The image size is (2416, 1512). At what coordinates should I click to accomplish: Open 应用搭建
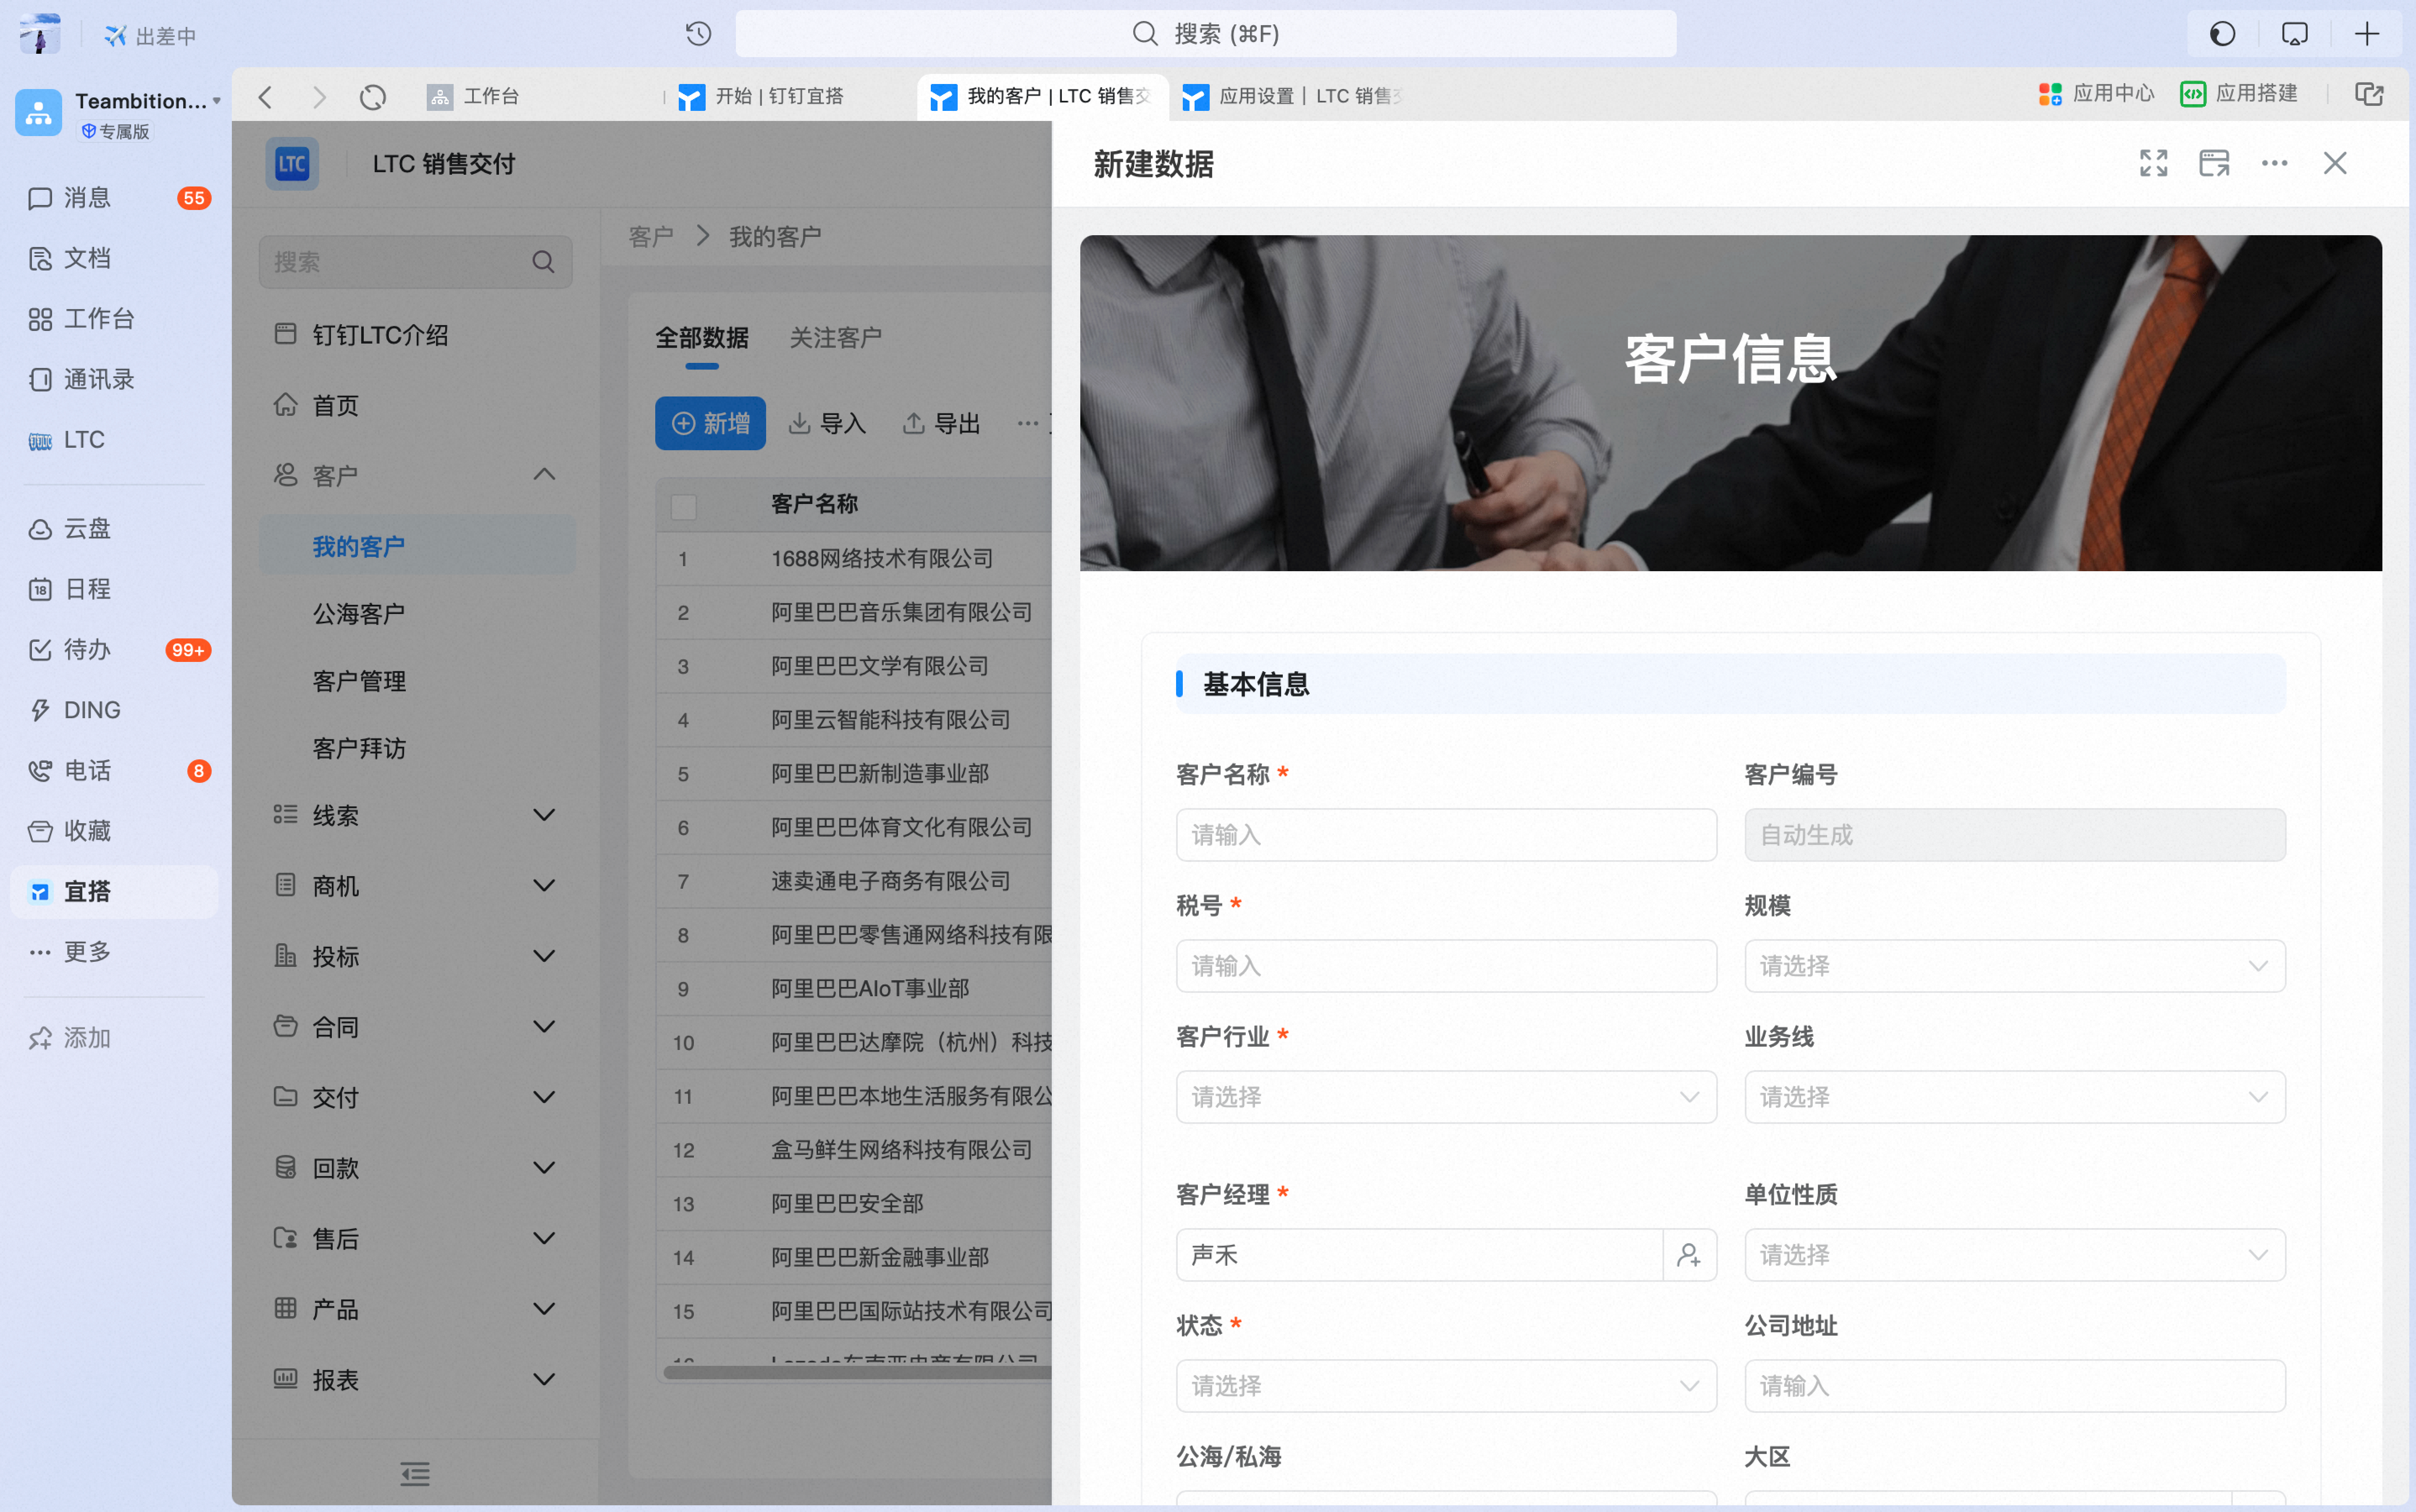2238,94
